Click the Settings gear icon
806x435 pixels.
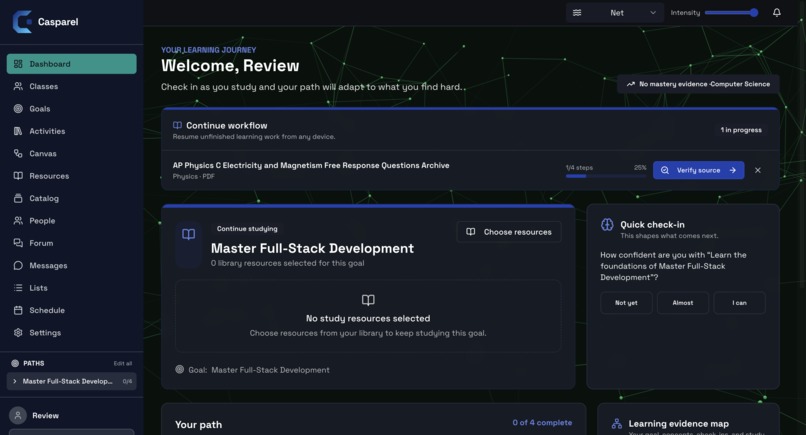click(18, 333)
